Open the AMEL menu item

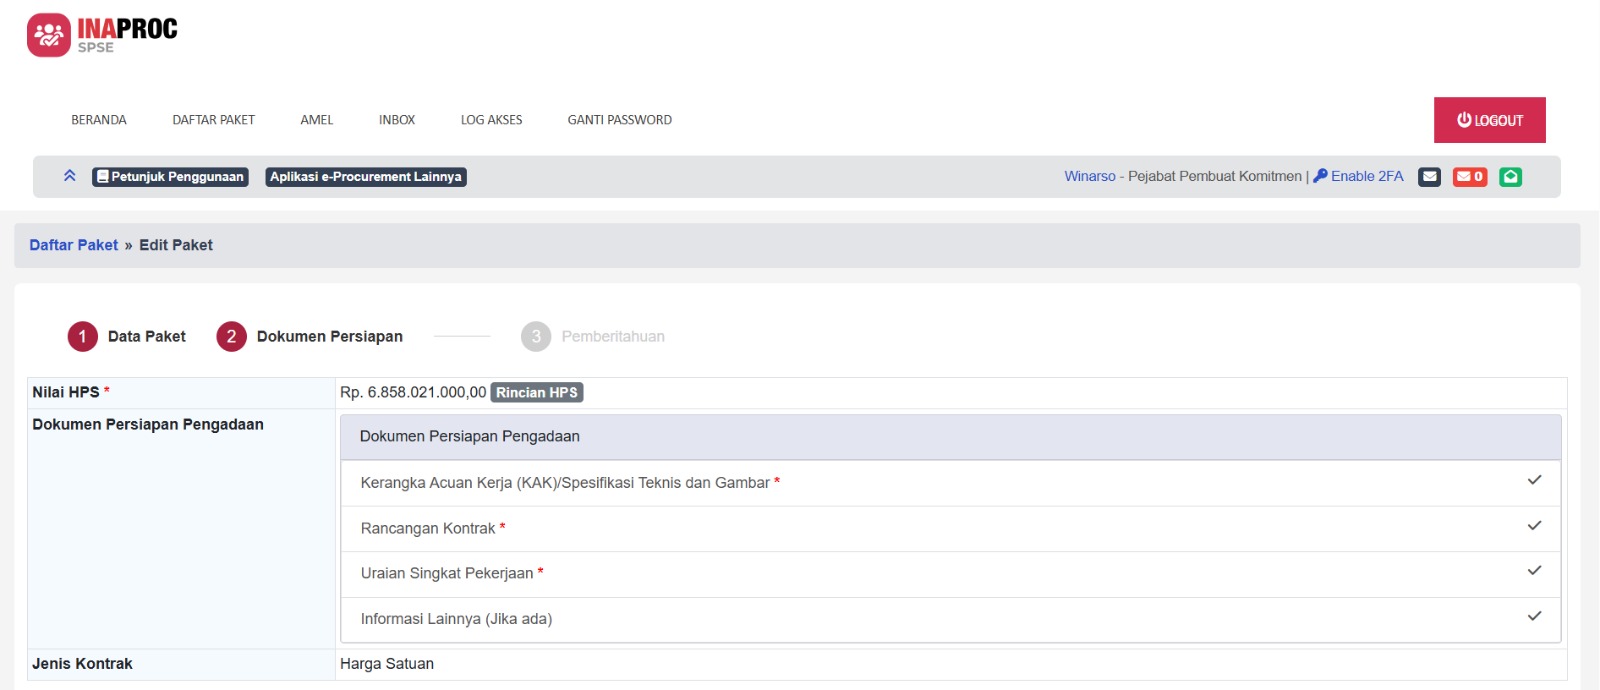[x=316, y=120]
